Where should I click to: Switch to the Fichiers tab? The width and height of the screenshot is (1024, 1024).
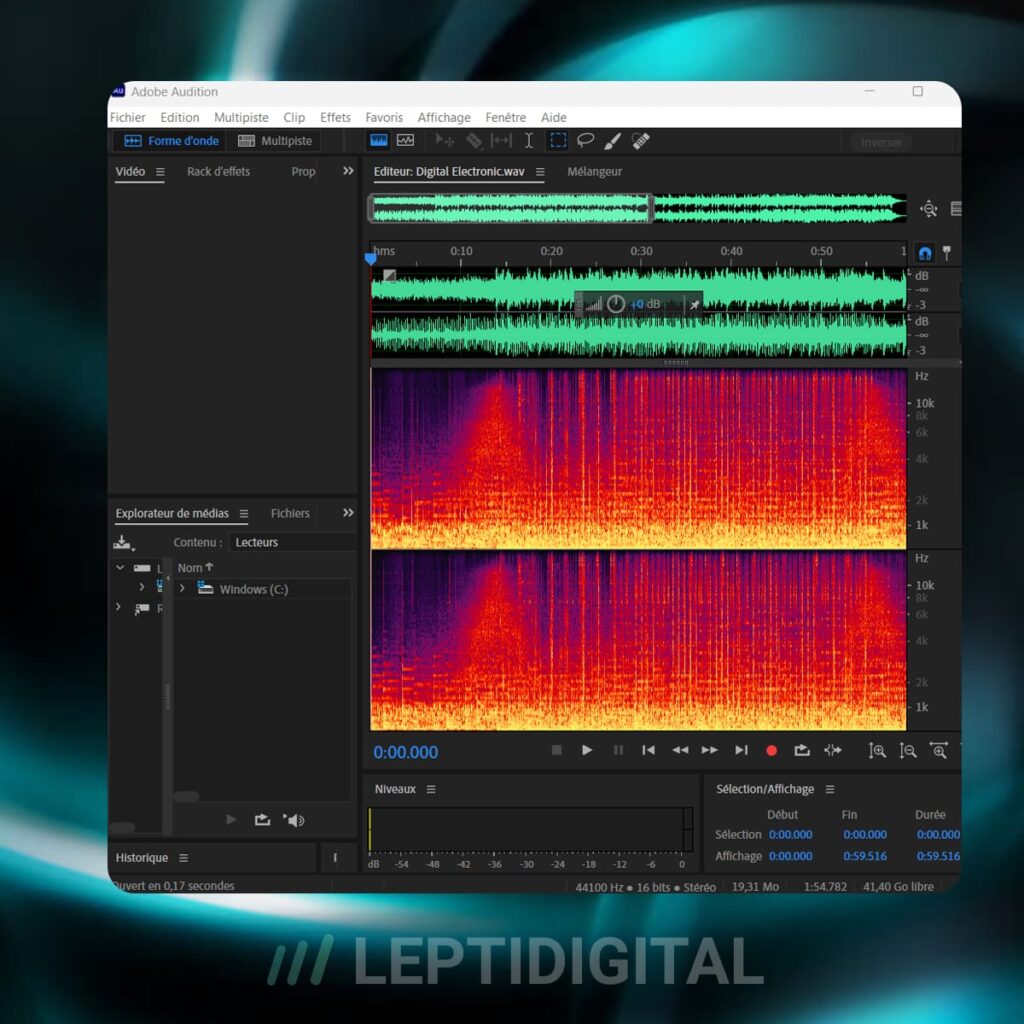[290, 513]
